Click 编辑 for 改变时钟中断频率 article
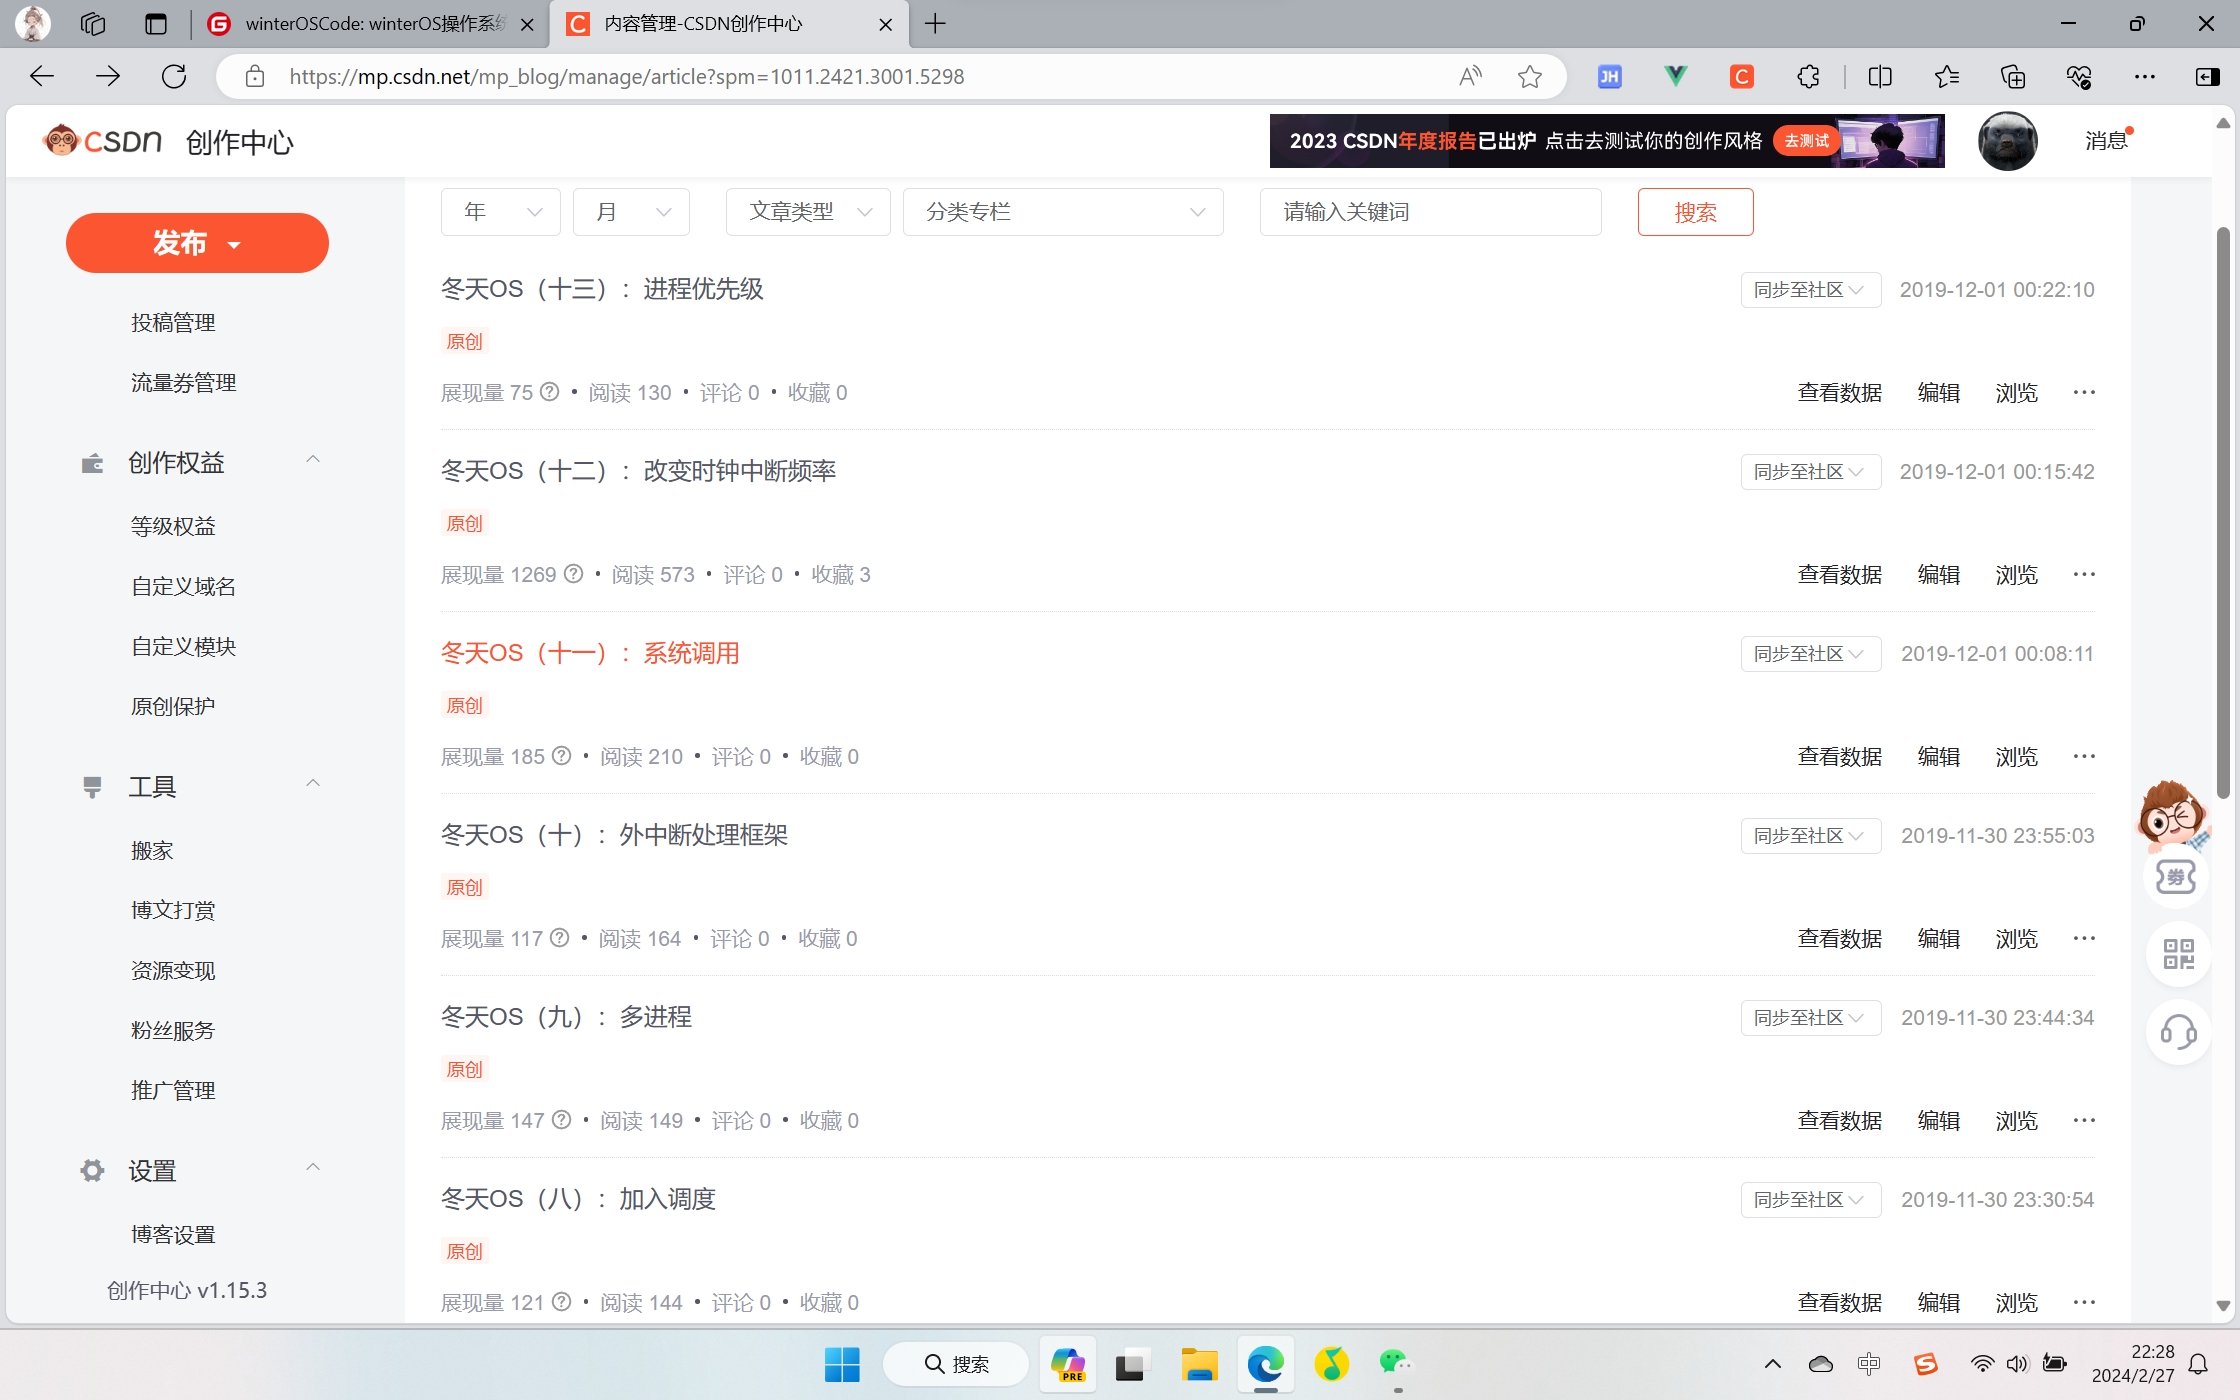 pos(1939,574)
